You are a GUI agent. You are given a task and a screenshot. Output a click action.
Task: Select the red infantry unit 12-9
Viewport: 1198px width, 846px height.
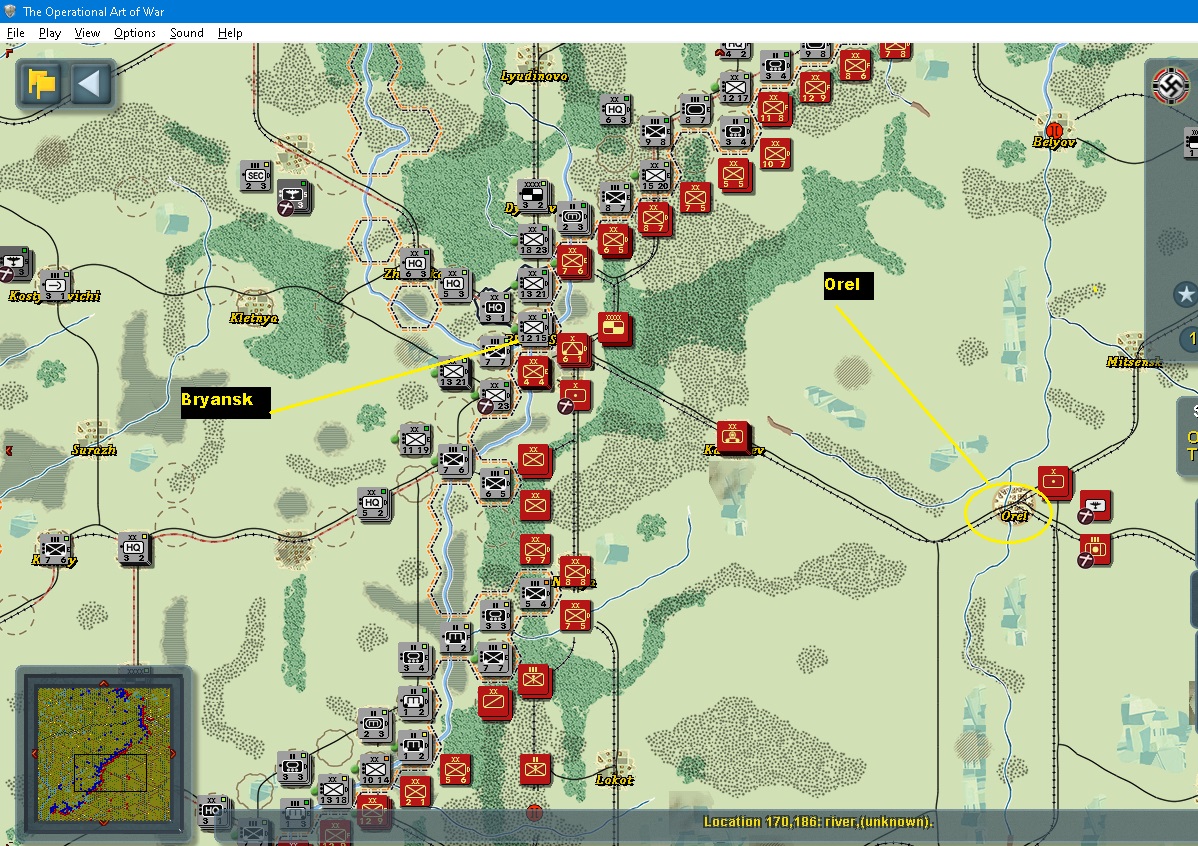[x=814, y=87]
